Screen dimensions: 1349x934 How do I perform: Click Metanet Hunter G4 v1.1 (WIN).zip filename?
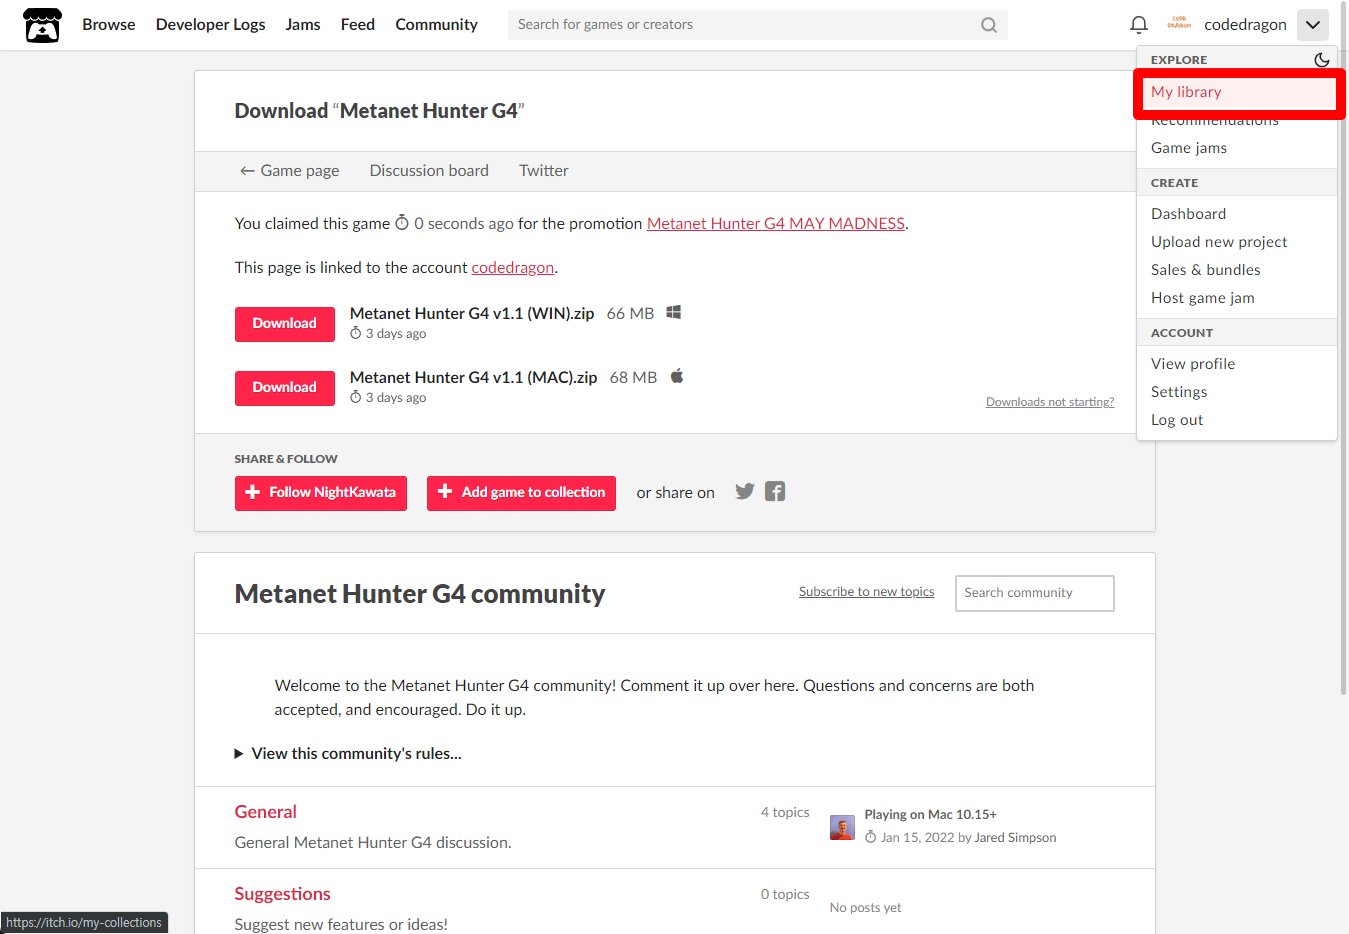point(472,314)
